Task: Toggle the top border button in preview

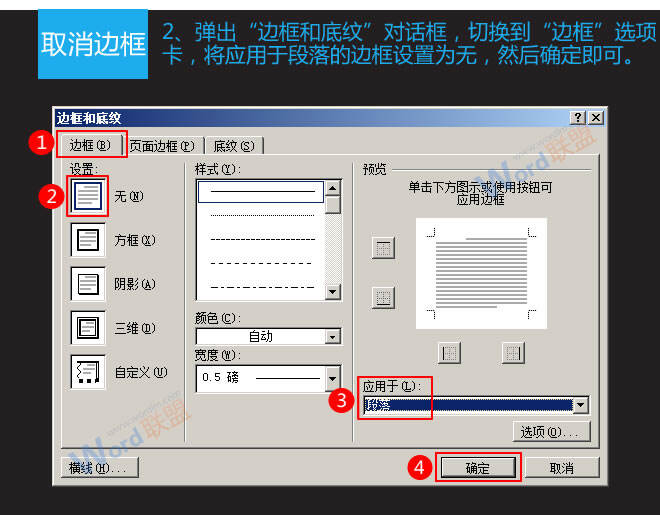Action: coord(383,247)
